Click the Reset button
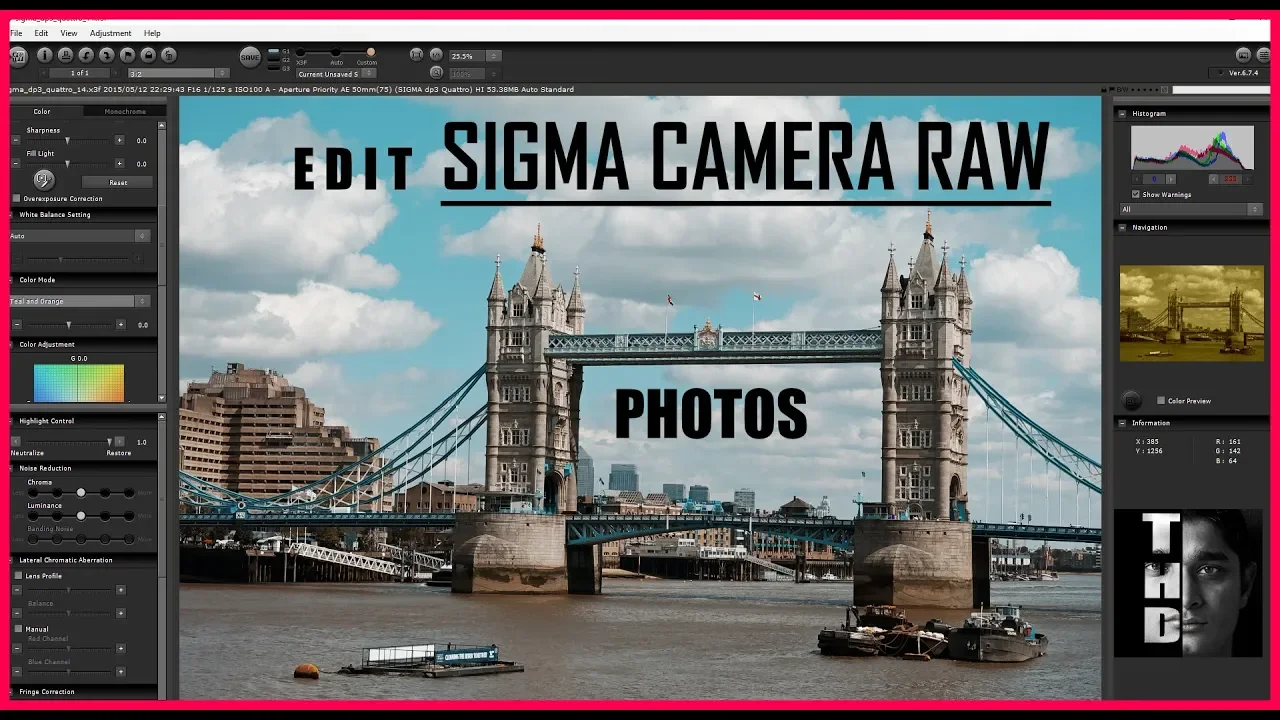1280x720 pixels. [118, 183]
